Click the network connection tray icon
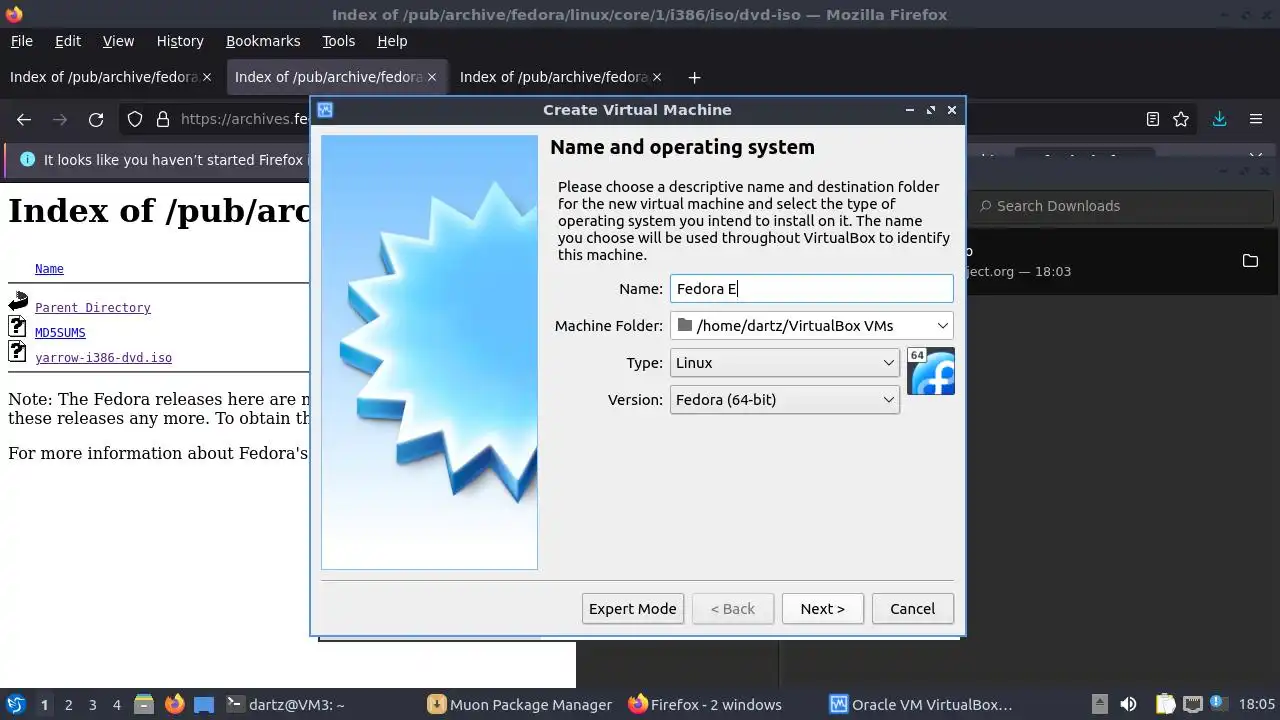1280x720 pixels. click(x=1192, y=704)
